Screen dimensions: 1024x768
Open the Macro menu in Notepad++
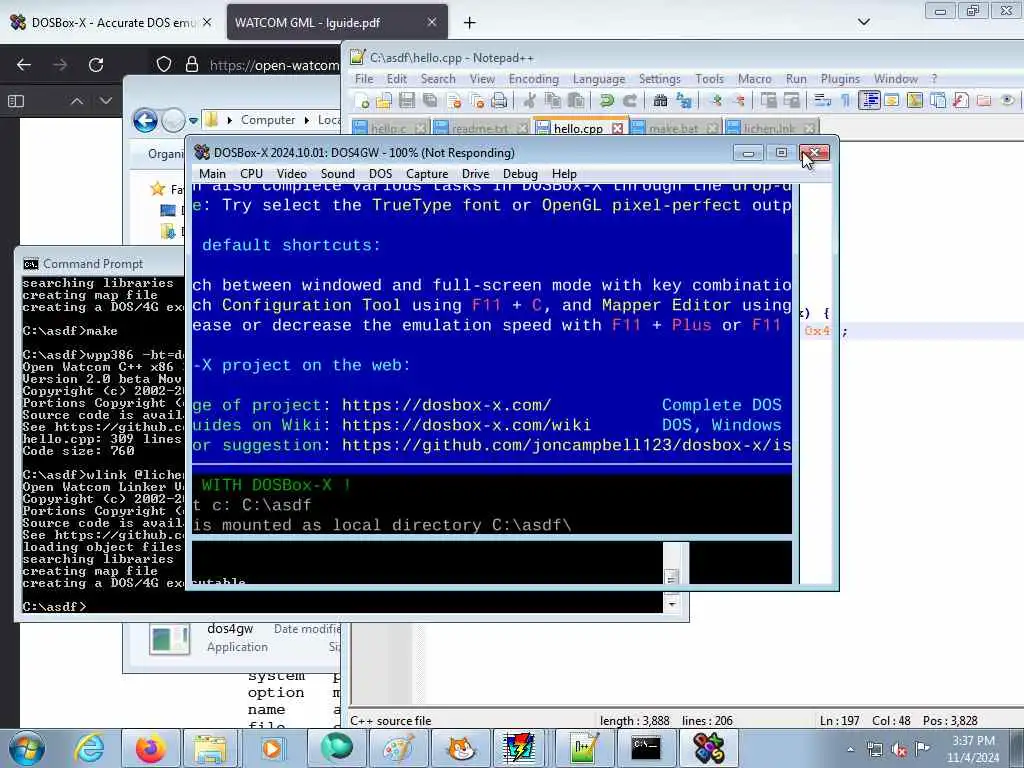click(754, 78)
